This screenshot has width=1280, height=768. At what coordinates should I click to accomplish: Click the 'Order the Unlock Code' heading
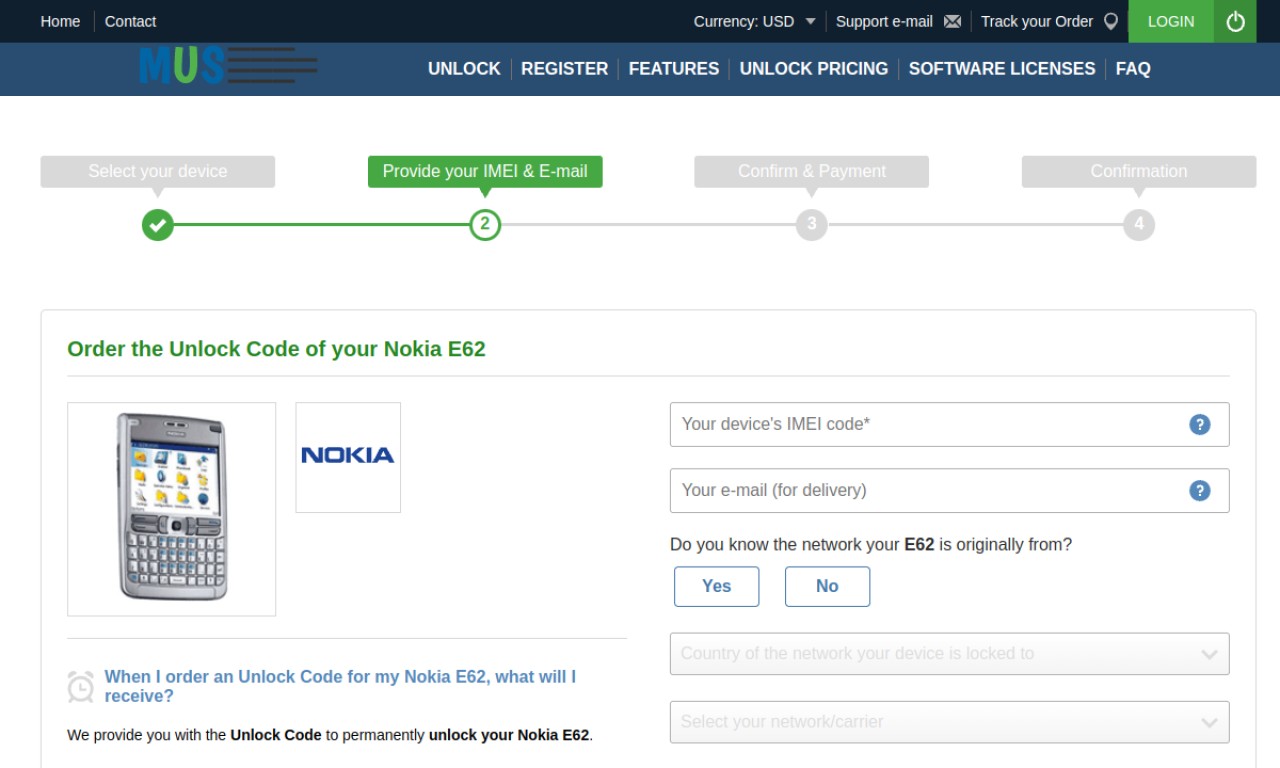click(276, 349)
